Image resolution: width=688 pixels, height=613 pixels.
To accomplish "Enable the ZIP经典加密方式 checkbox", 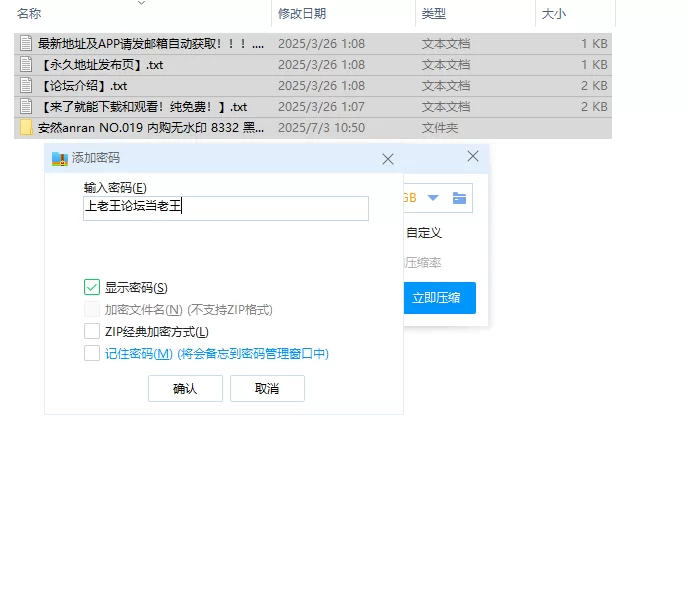I will tap(92, 331).
